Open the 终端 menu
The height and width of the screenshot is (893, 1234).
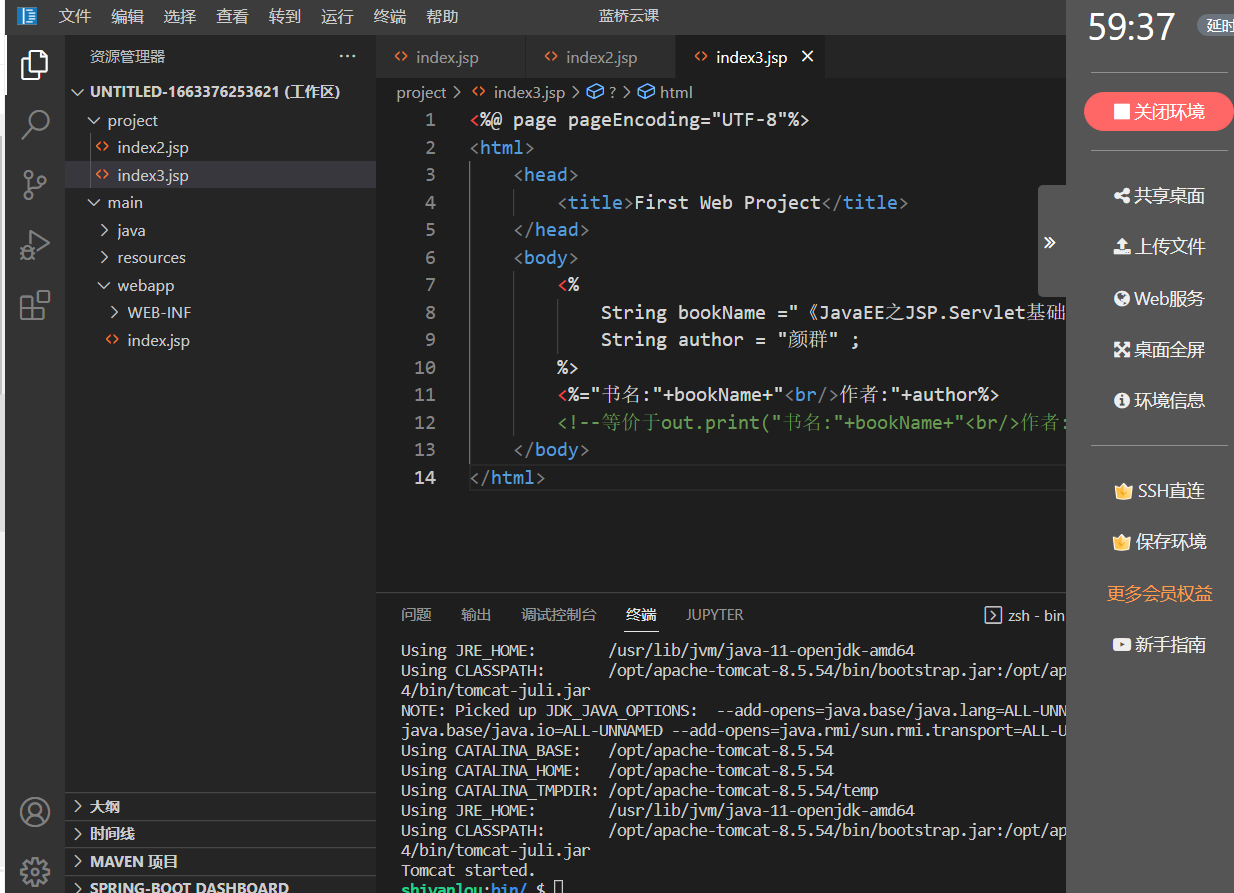pyautogui.click(x=390, y=16)
